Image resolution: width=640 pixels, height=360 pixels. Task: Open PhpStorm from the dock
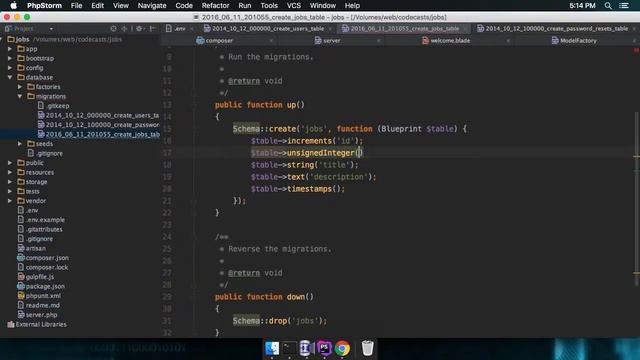click(x=324, y=348)
